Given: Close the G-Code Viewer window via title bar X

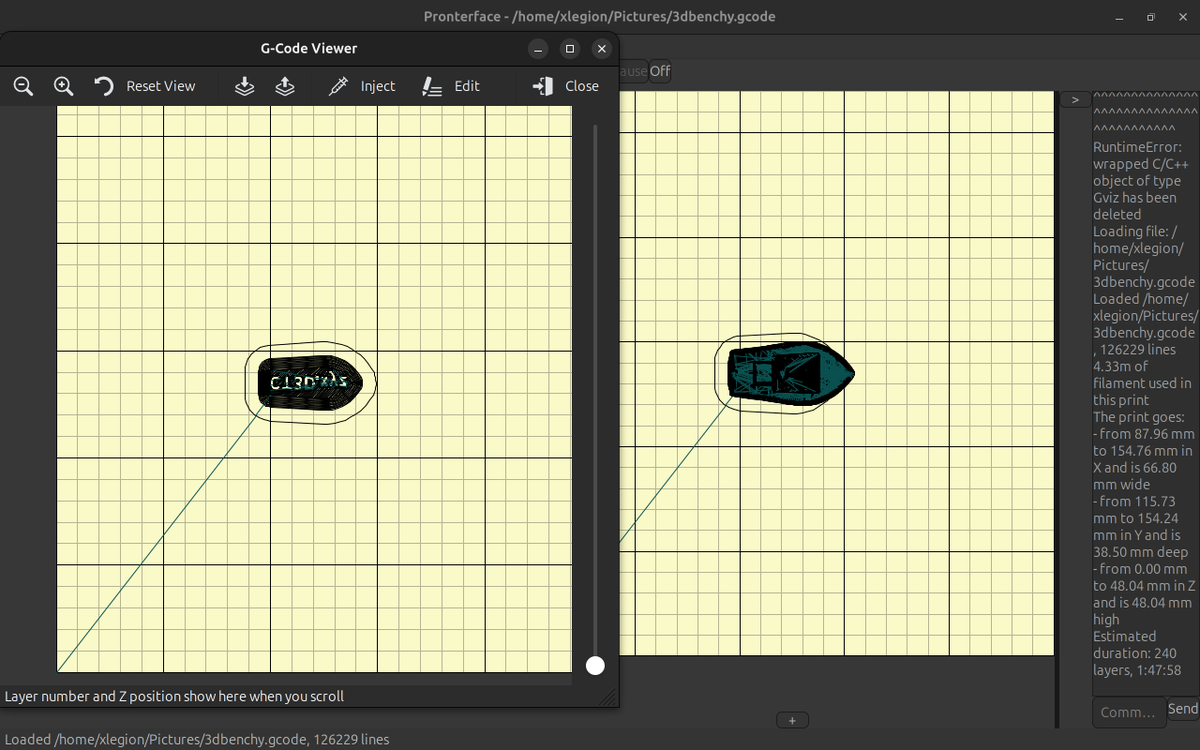Looking at the screenshot, I should pyautogui.click(x=601, y=48).
